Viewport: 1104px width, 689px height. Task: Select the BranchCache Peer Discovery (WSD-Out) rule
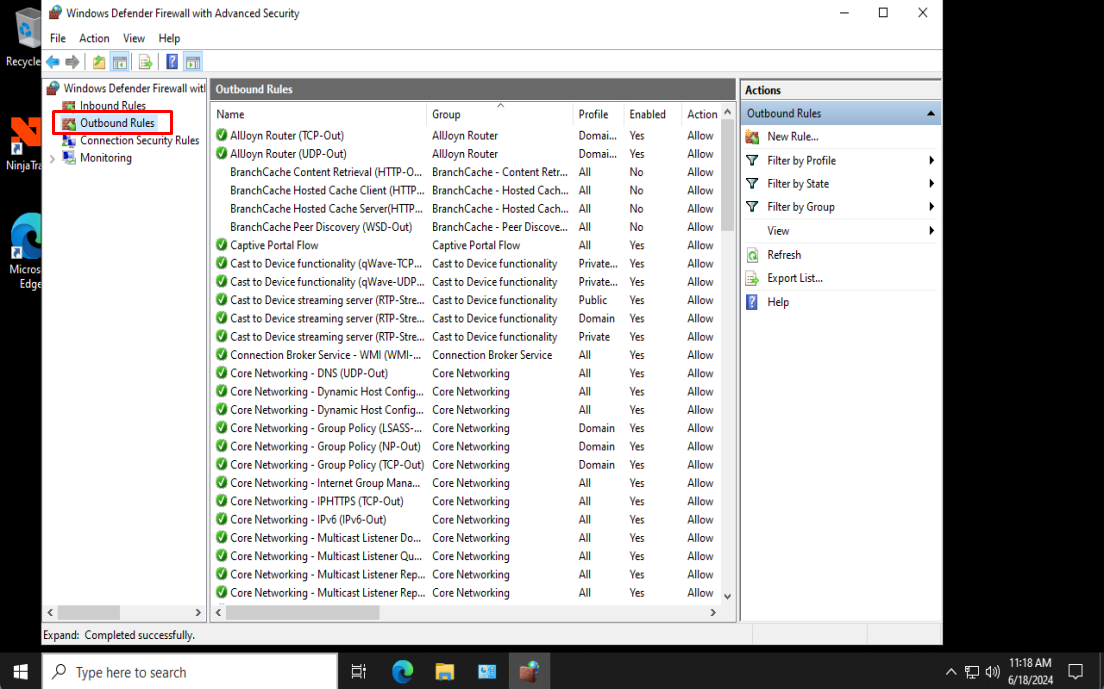(x=321, y=227)
